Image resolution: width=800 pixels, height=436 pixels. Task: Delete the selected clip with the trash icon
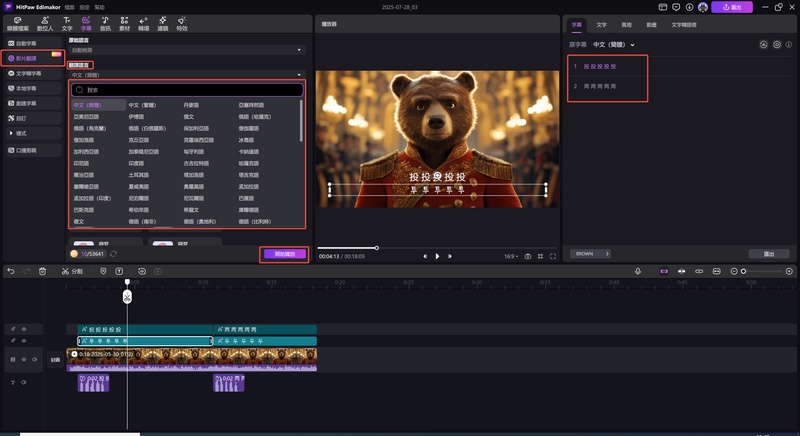(42, 271)
